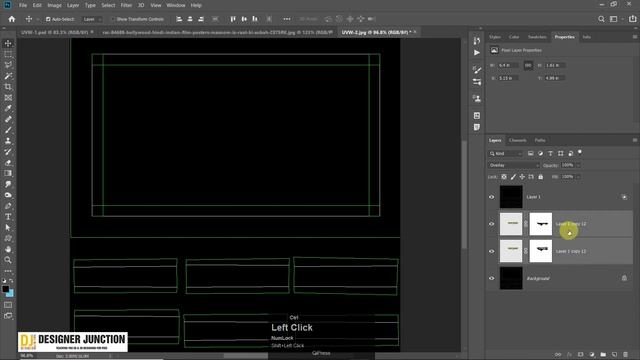The image size is (640, 360).
Task: Switch to the Paths tab
Action: tap(540, 140)
